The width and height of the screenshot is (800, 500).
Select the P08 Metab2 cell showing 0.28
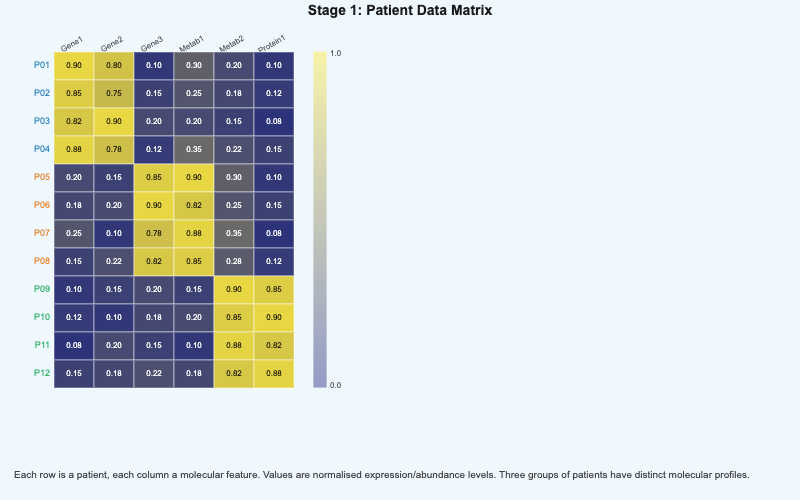point(234,261)
